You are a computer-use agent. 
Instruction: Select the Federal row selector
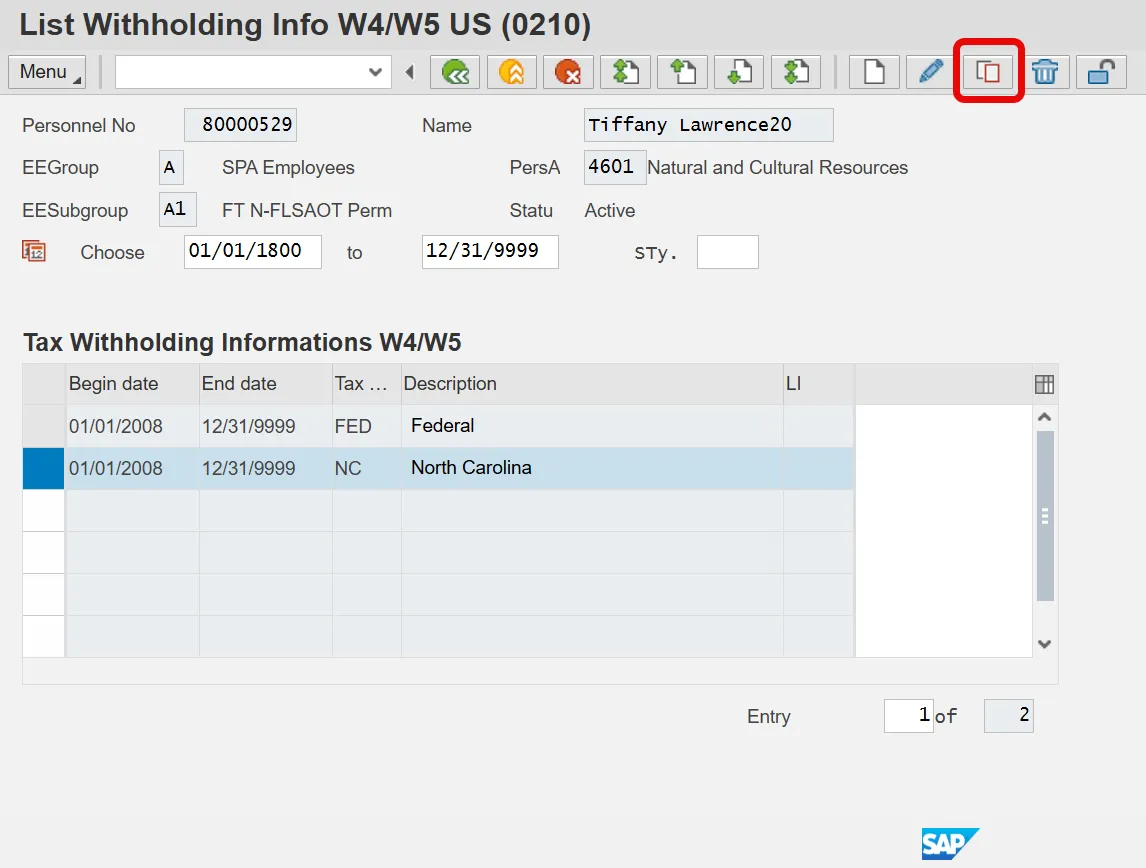coord(44,426)
